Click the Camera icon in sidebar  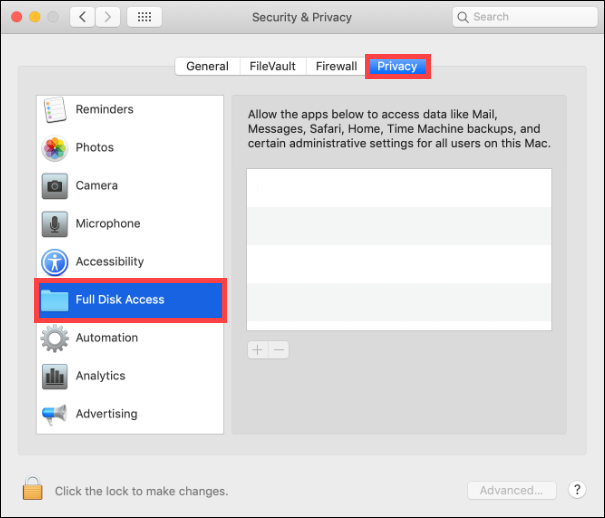point(54,186)
